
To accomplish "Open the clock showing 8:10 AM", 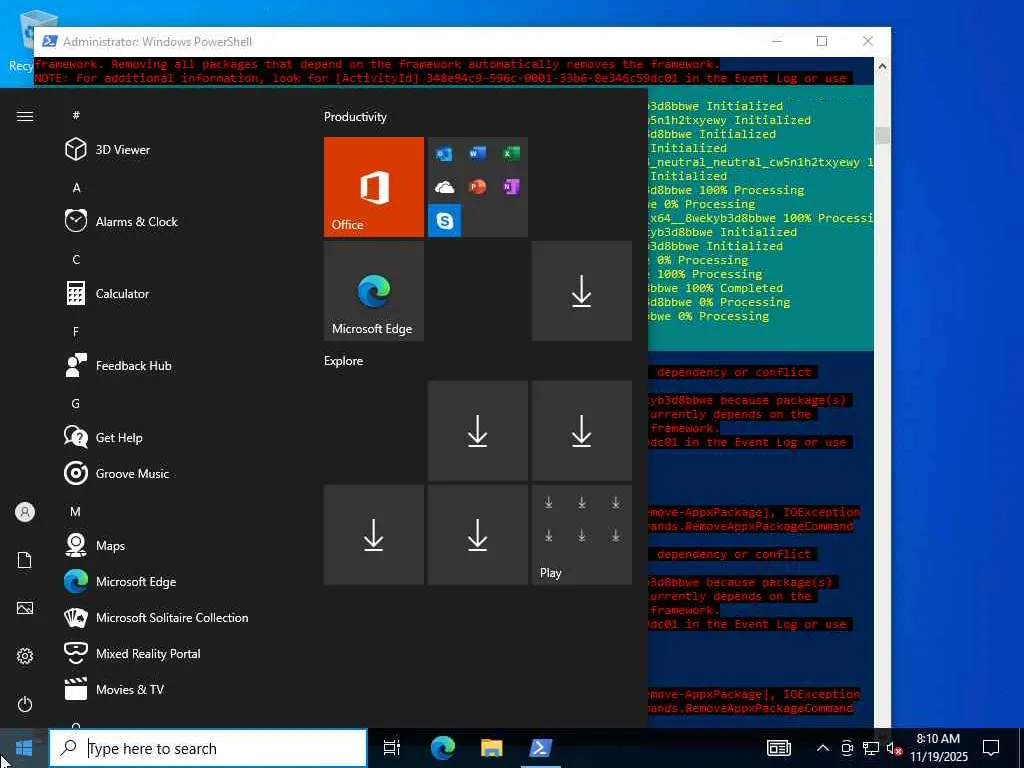I will coord(938,748).
